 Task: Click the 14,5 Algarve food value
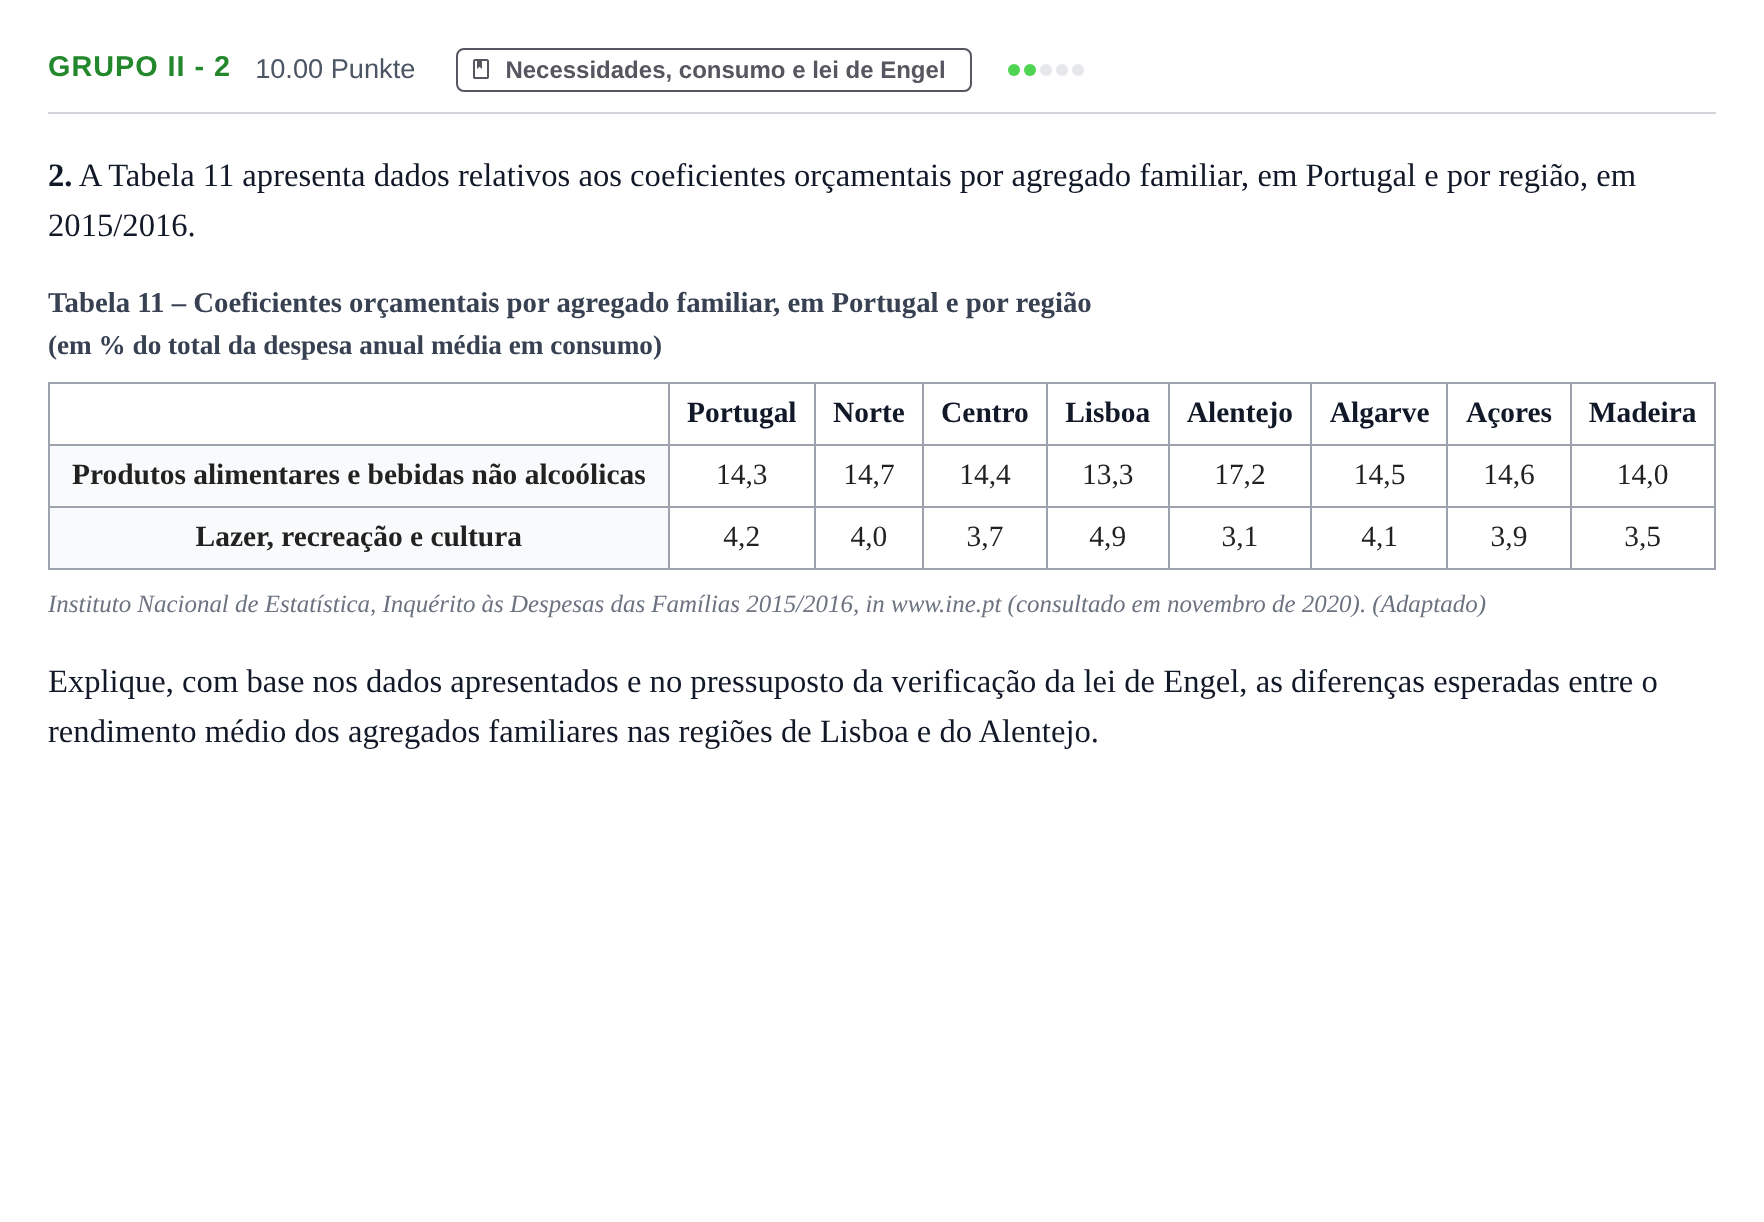tap(1379, 475)
